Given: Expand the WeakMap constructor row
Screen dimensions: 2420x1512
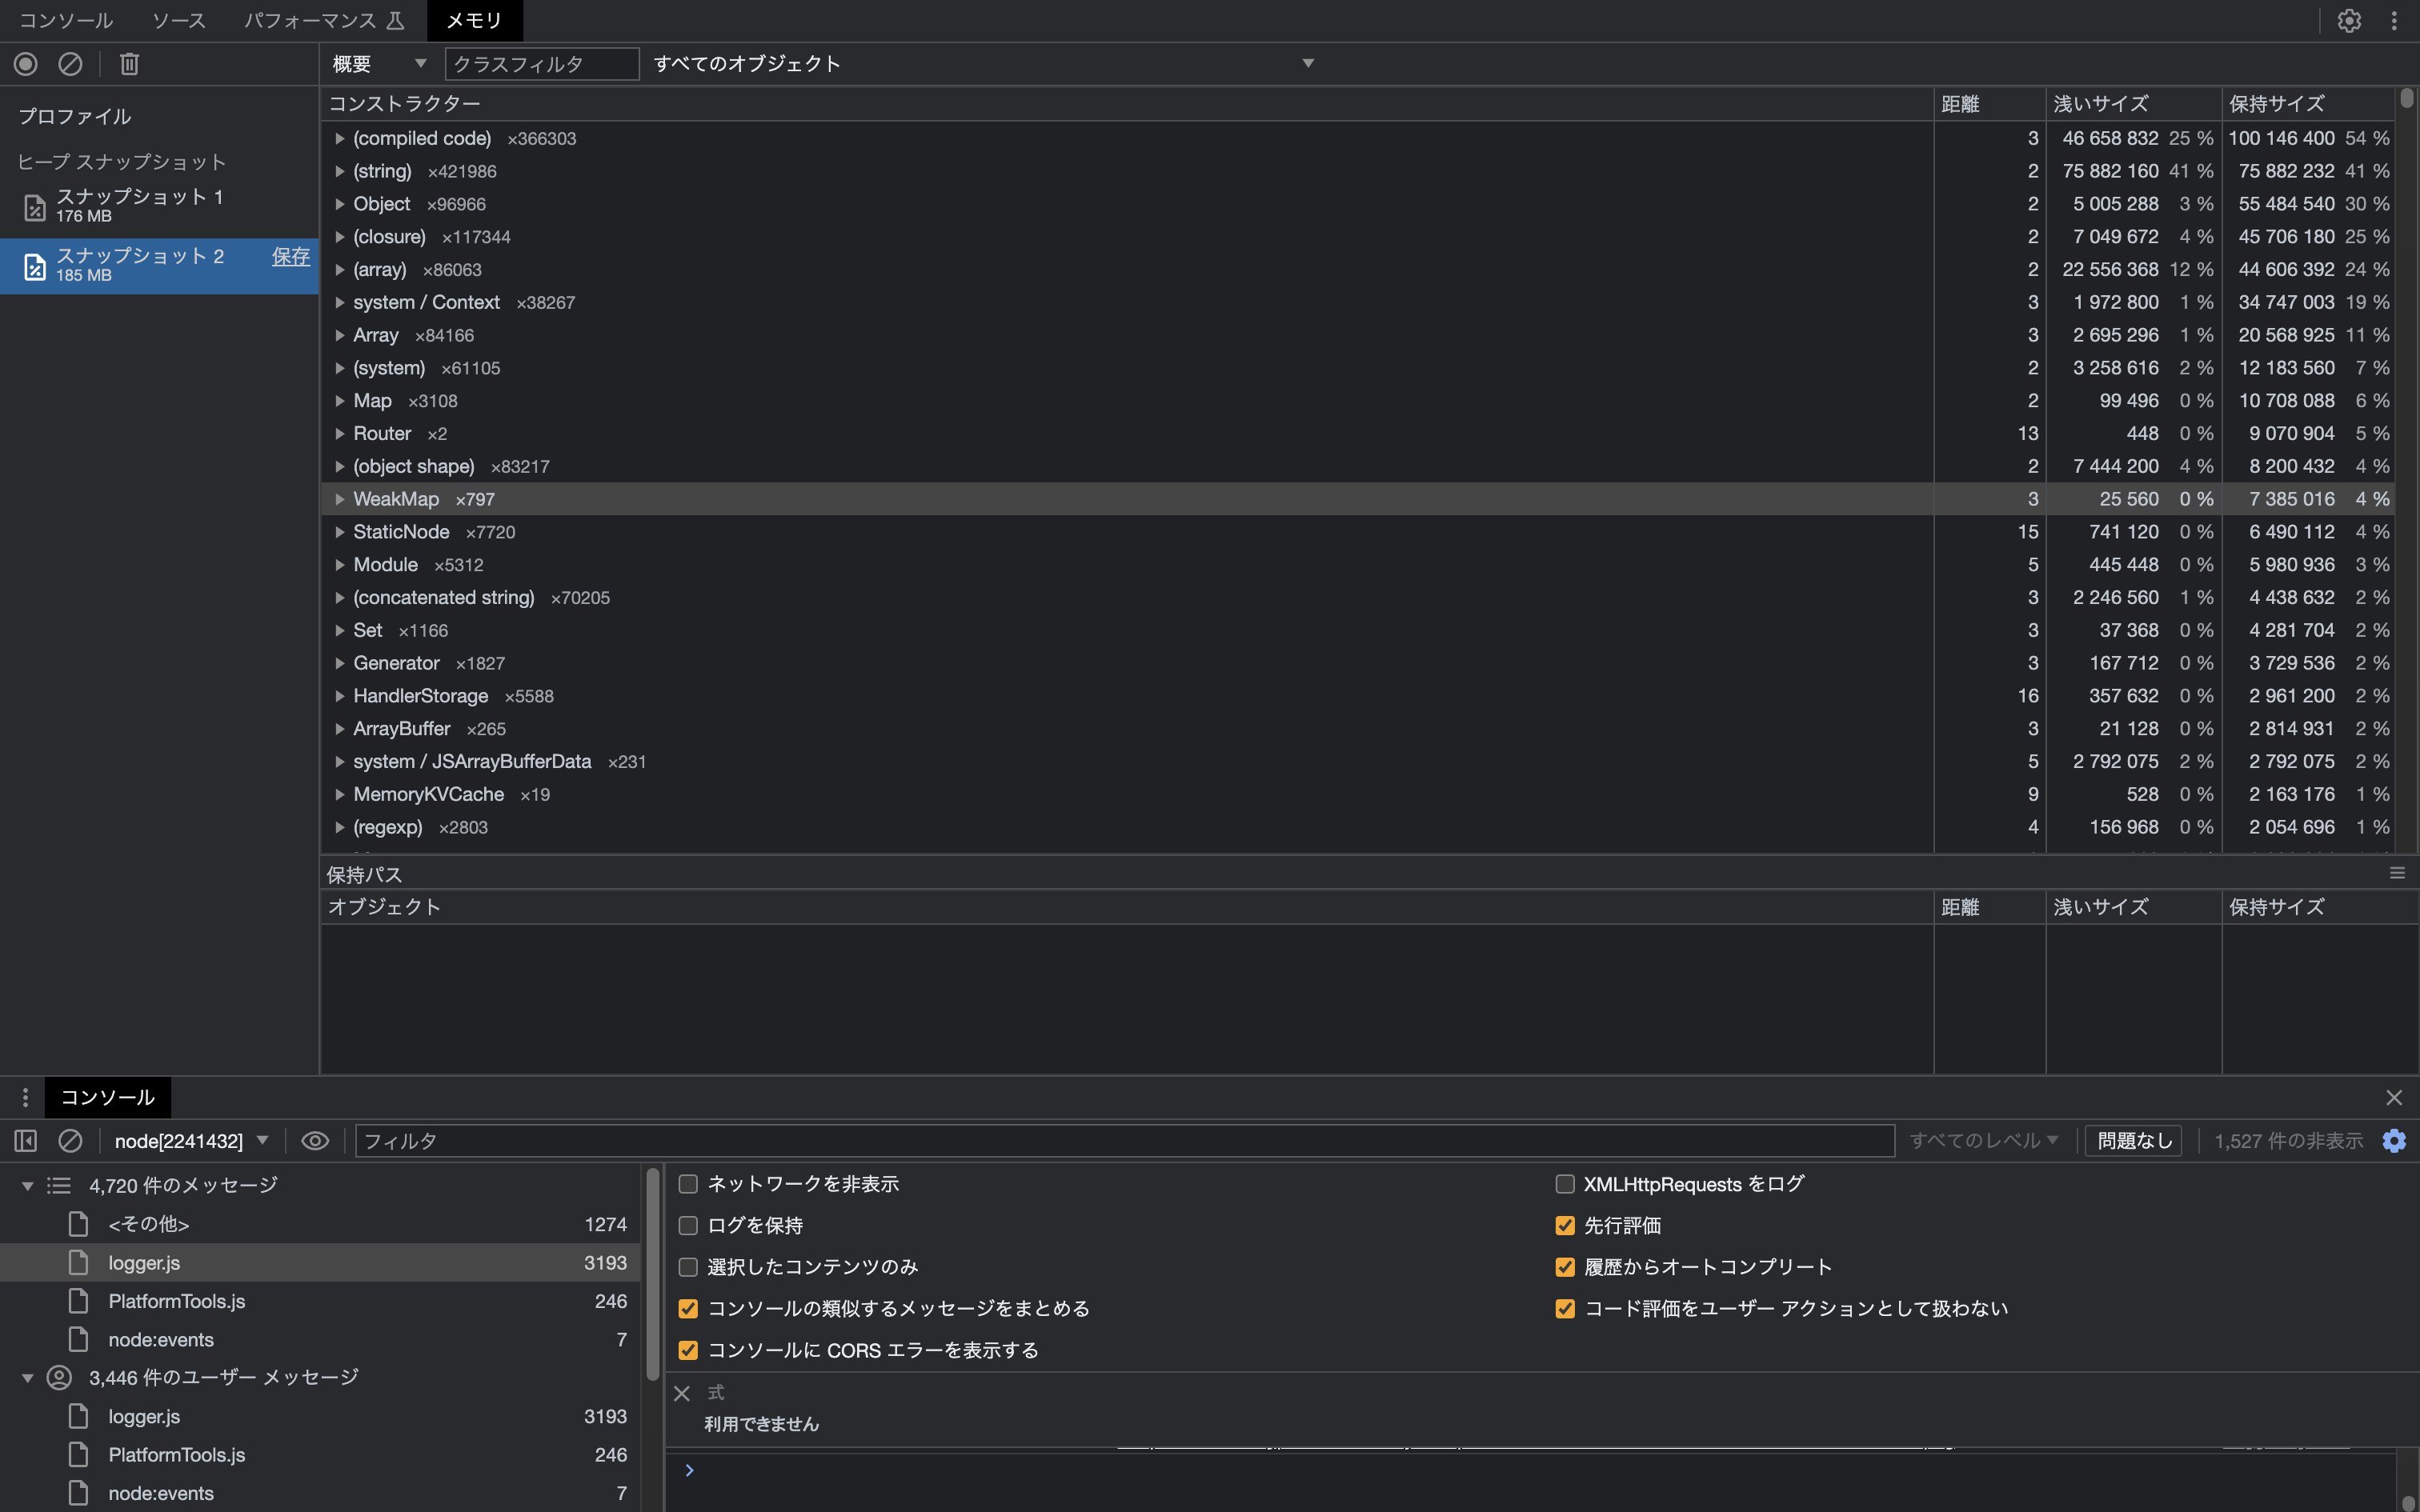Looking at the screenshot, I should 340,498.
